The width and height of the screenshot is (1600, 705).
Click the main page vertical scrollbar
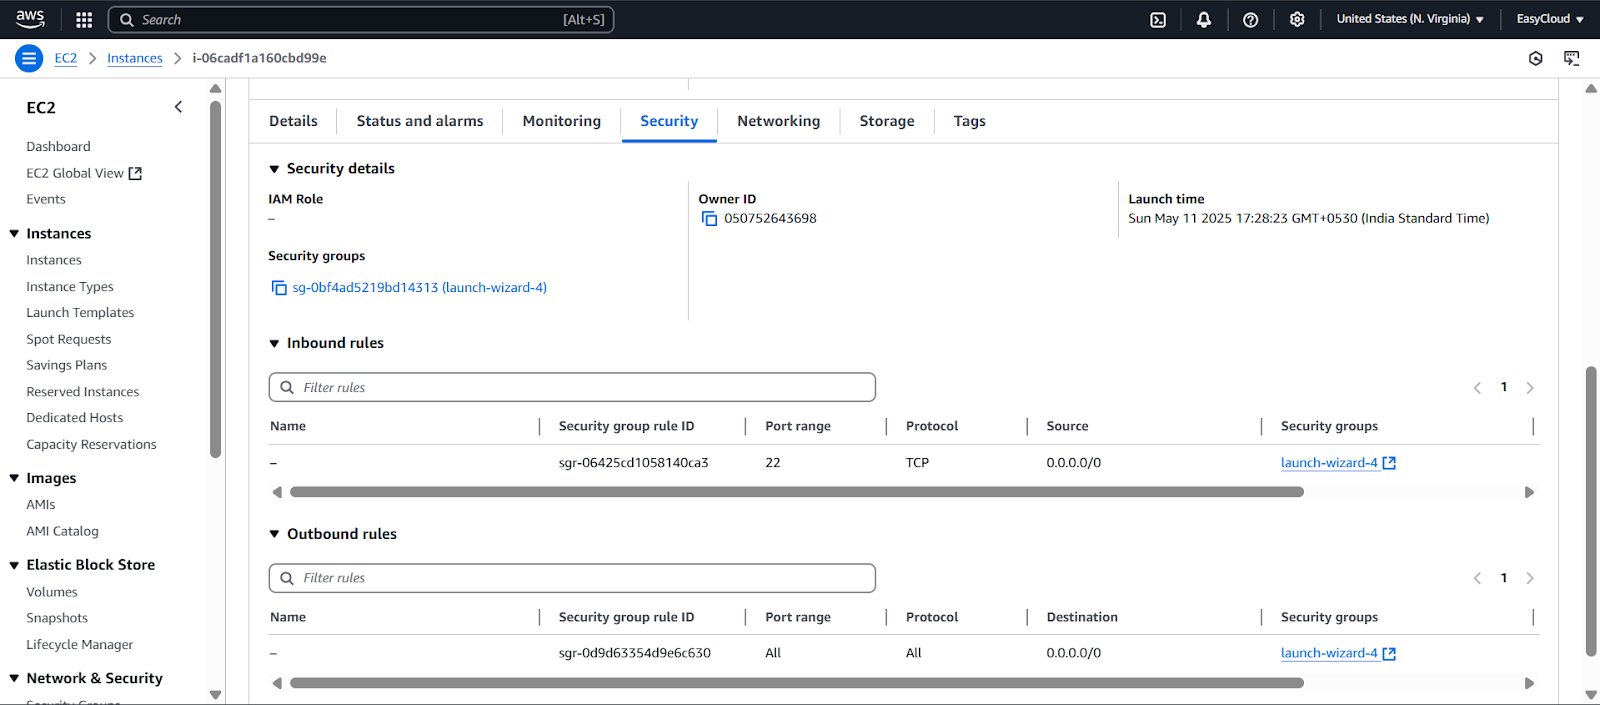pyautogui.click(x=1591, y=511)
